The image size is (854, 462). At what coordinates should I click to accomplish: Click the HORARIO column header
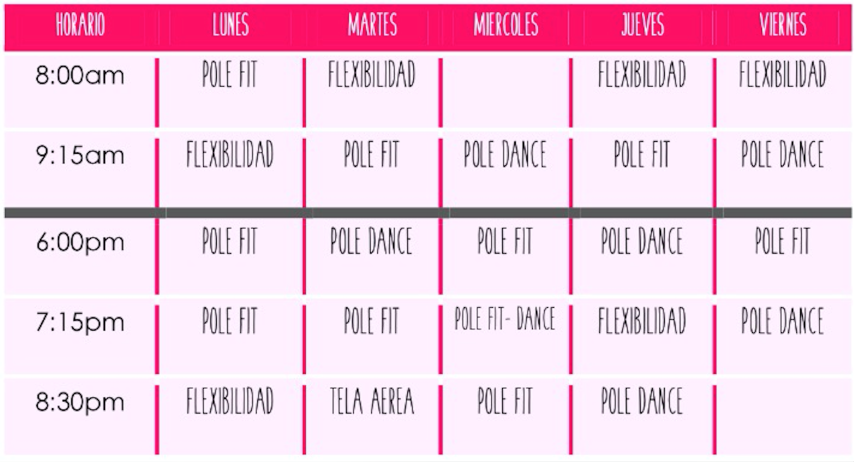click(x=80, y=25)
